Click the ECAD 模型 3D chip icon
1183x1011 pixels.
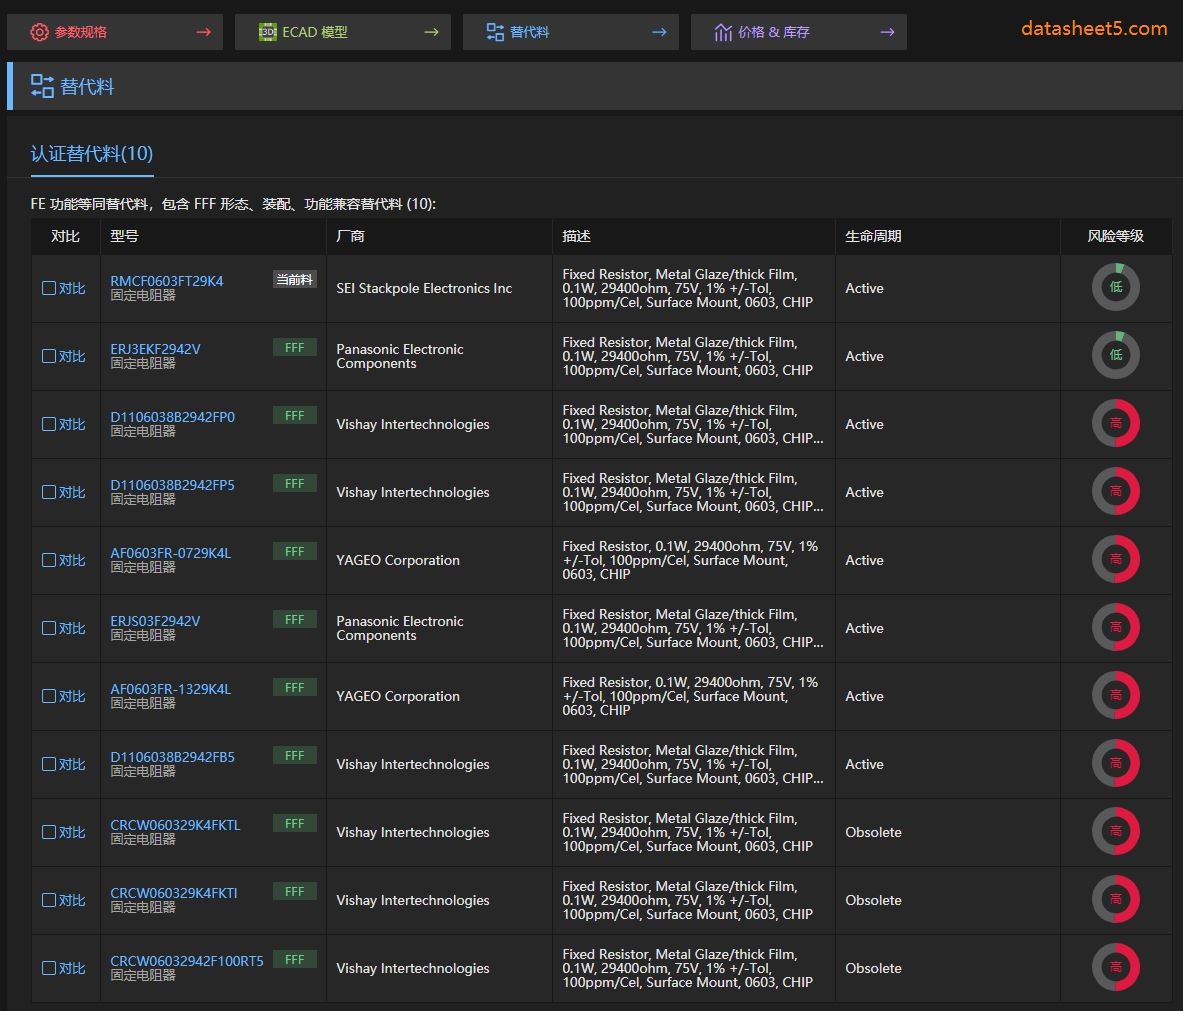[267, 32]
